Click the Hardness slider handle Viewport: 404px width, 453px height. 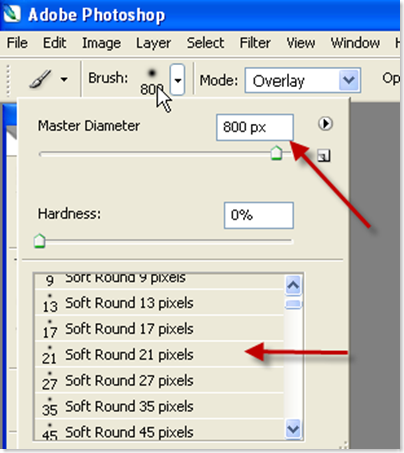coord(40,241)
